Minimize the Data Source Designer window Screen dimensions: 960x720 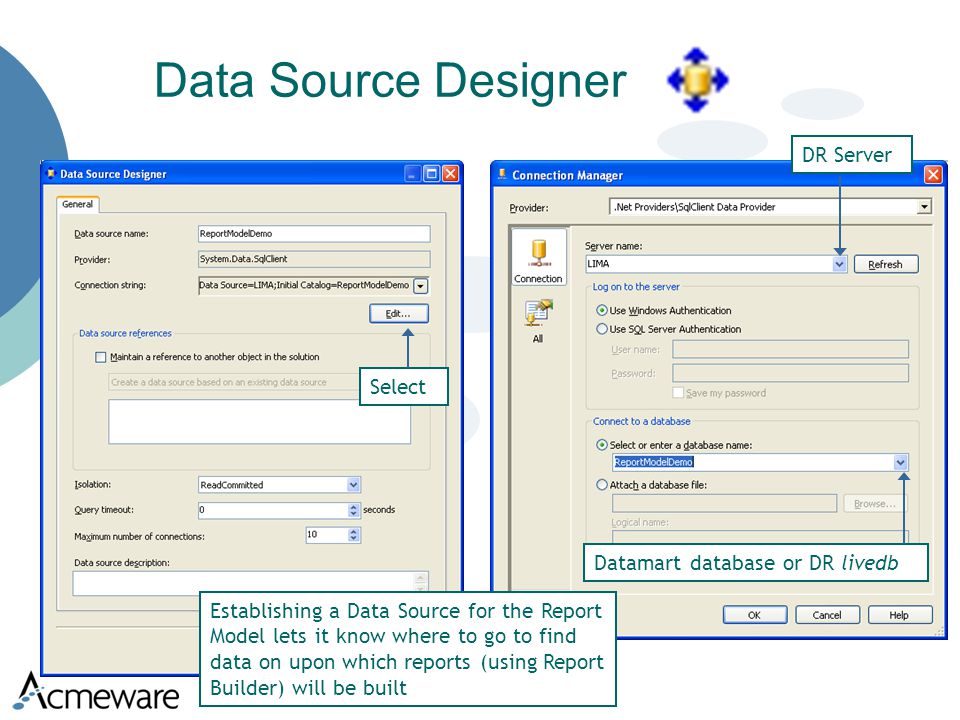(413, 174)
